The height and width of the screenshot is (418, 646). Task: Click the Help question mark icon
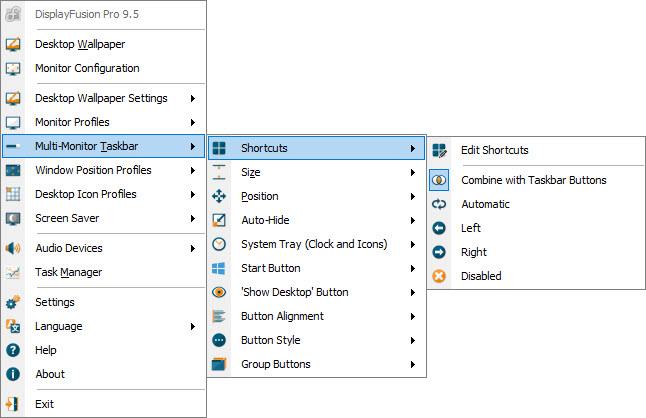coord(13,350)
